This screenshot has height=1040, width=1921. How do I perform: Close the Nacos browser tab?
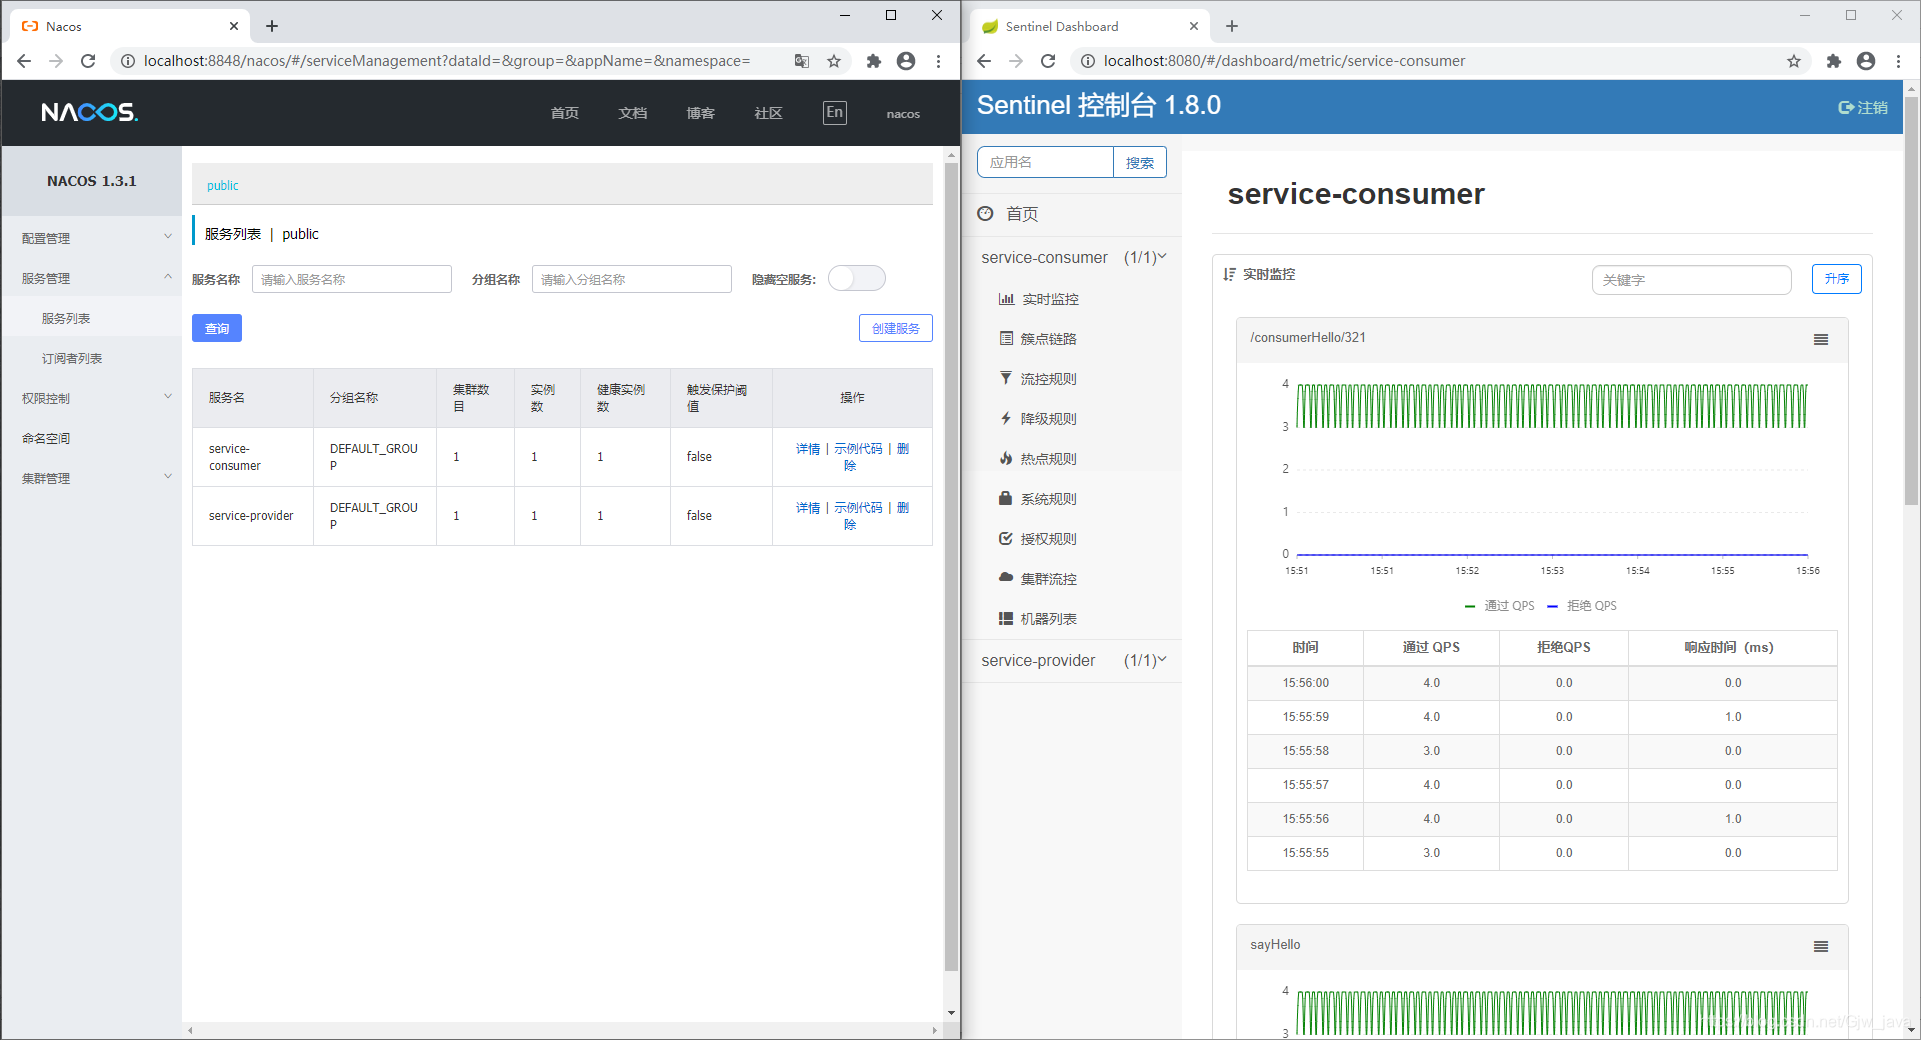click(234, 26)
